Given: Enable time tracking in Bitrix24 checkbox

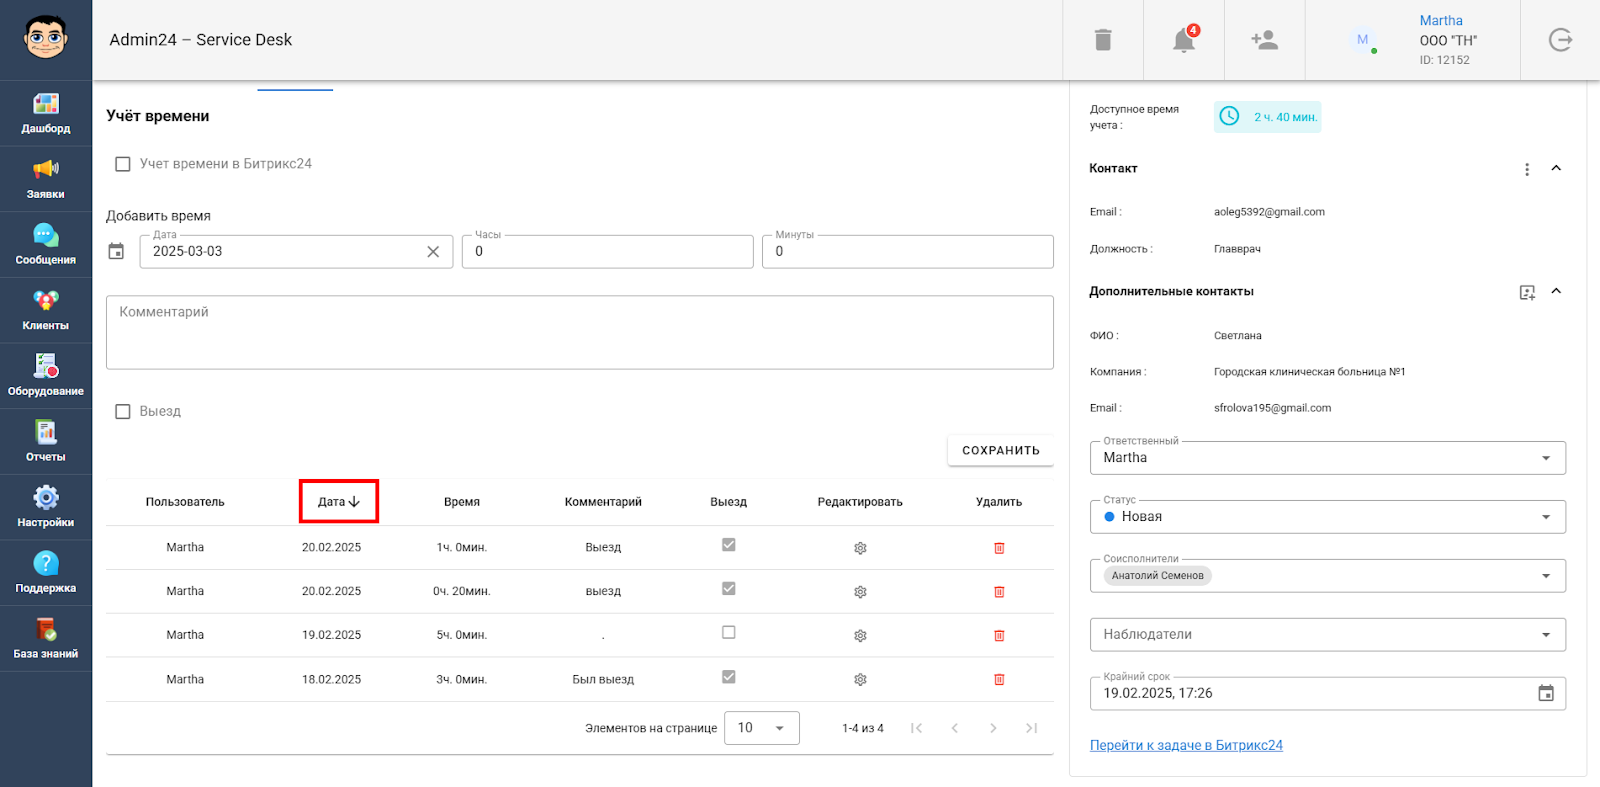Looking at the screenshot, I should pos(123,164).
